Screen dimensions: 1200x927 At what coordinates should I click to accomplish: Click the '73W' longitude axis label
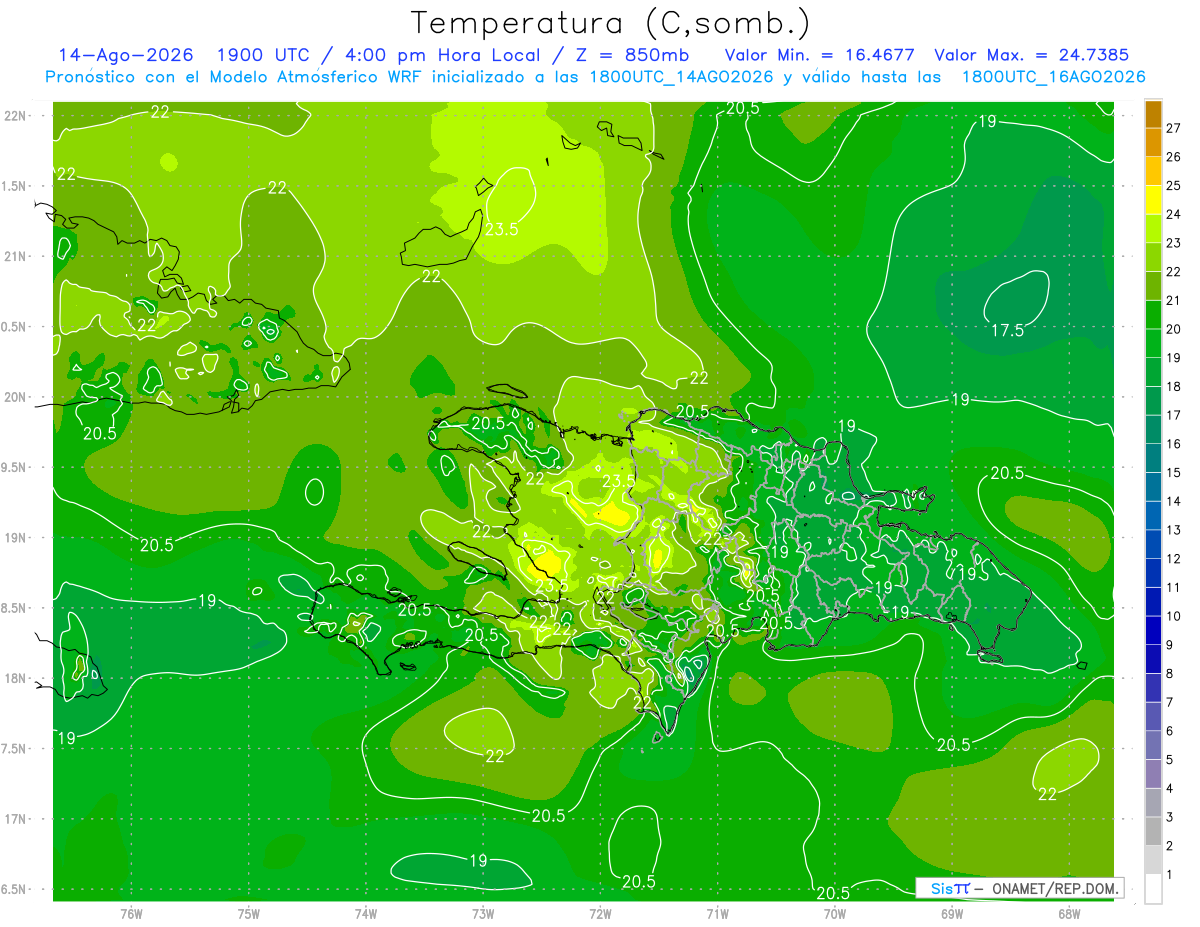click(483, 913)
